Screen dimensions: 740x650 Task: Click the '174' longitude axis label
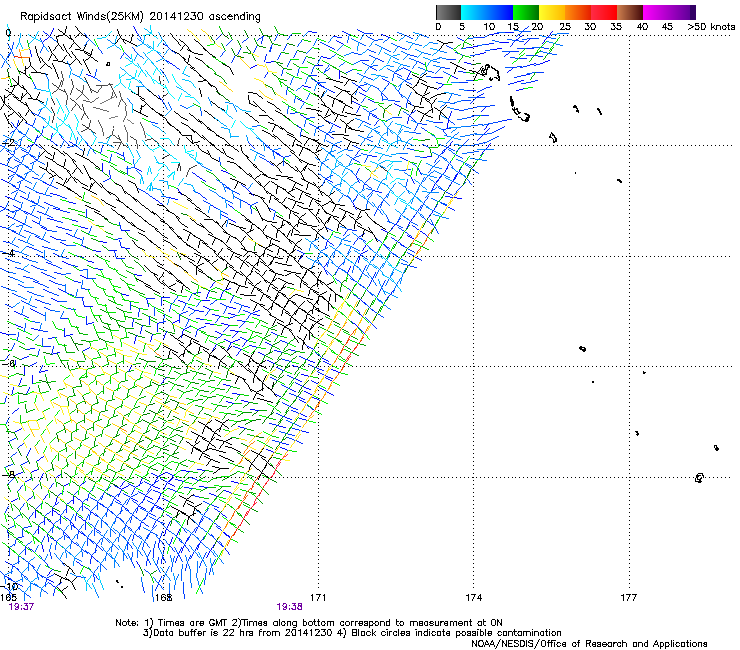click(x=473, y=598)
